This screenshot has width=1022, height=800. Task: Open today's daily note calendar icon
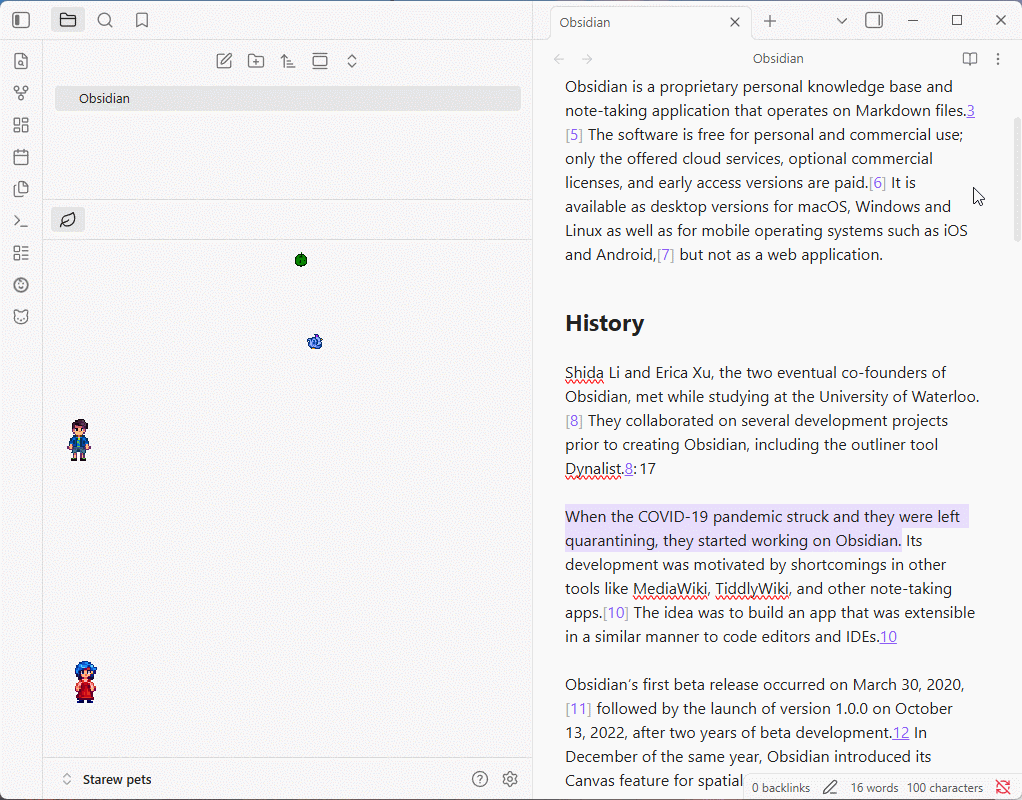tap(21, 157)
